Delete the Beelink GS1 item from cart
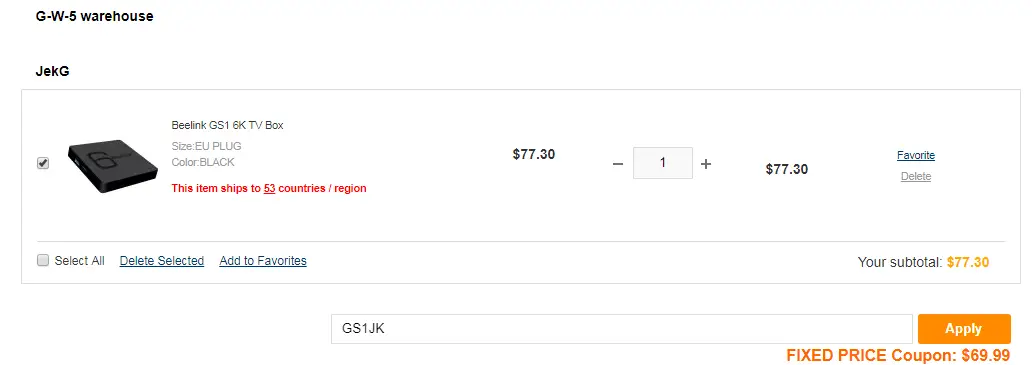1032x365 pixels. (916, 176)
